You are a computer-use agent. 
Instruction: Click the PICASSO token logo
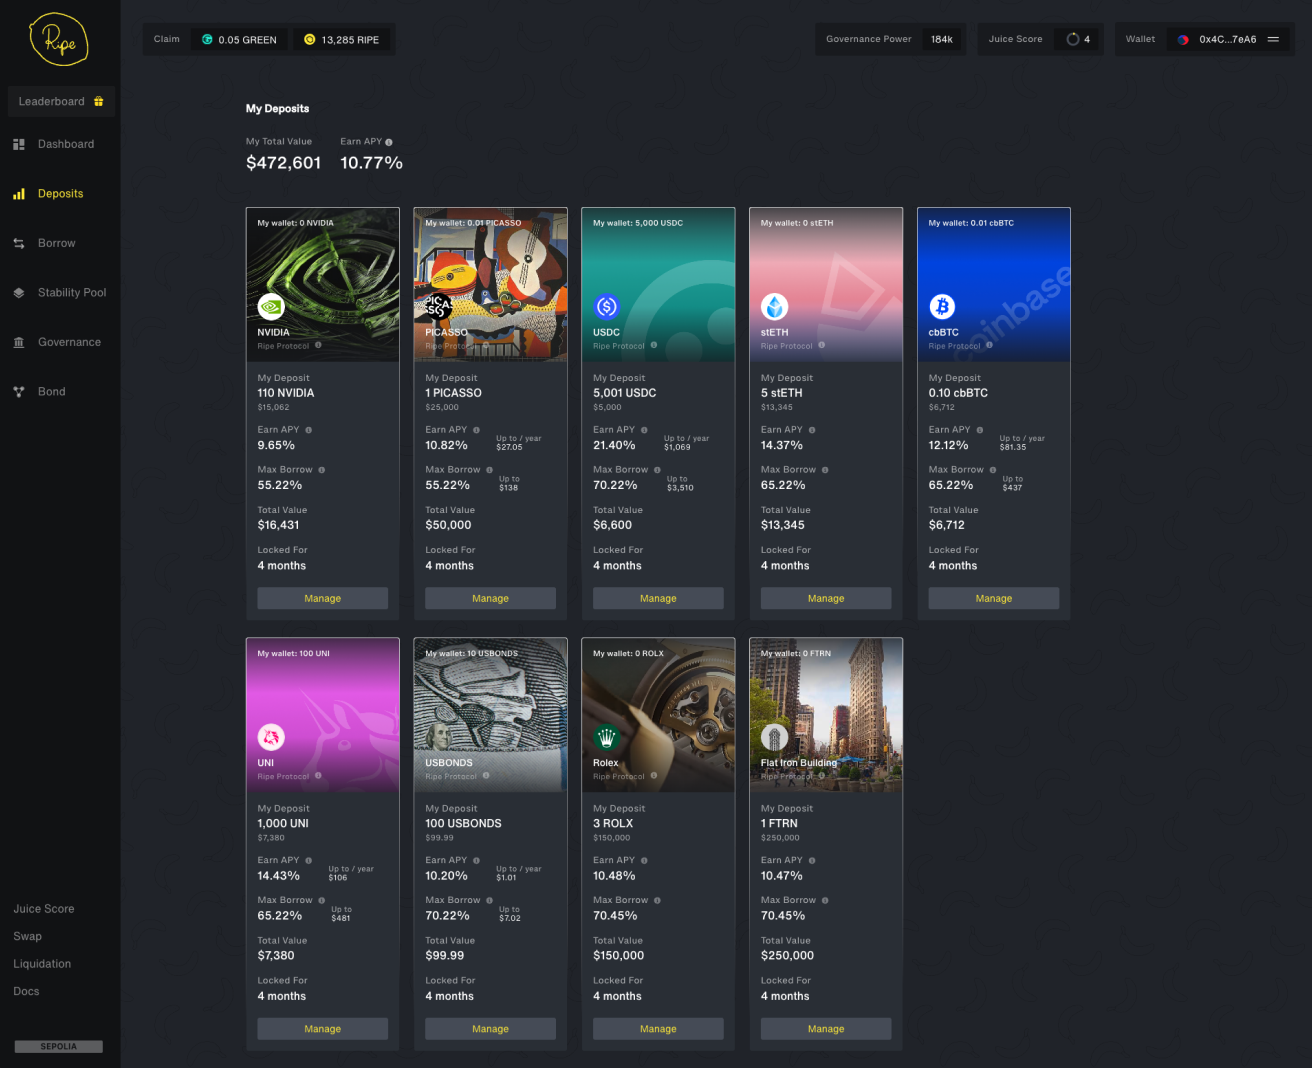click(439, 307)
